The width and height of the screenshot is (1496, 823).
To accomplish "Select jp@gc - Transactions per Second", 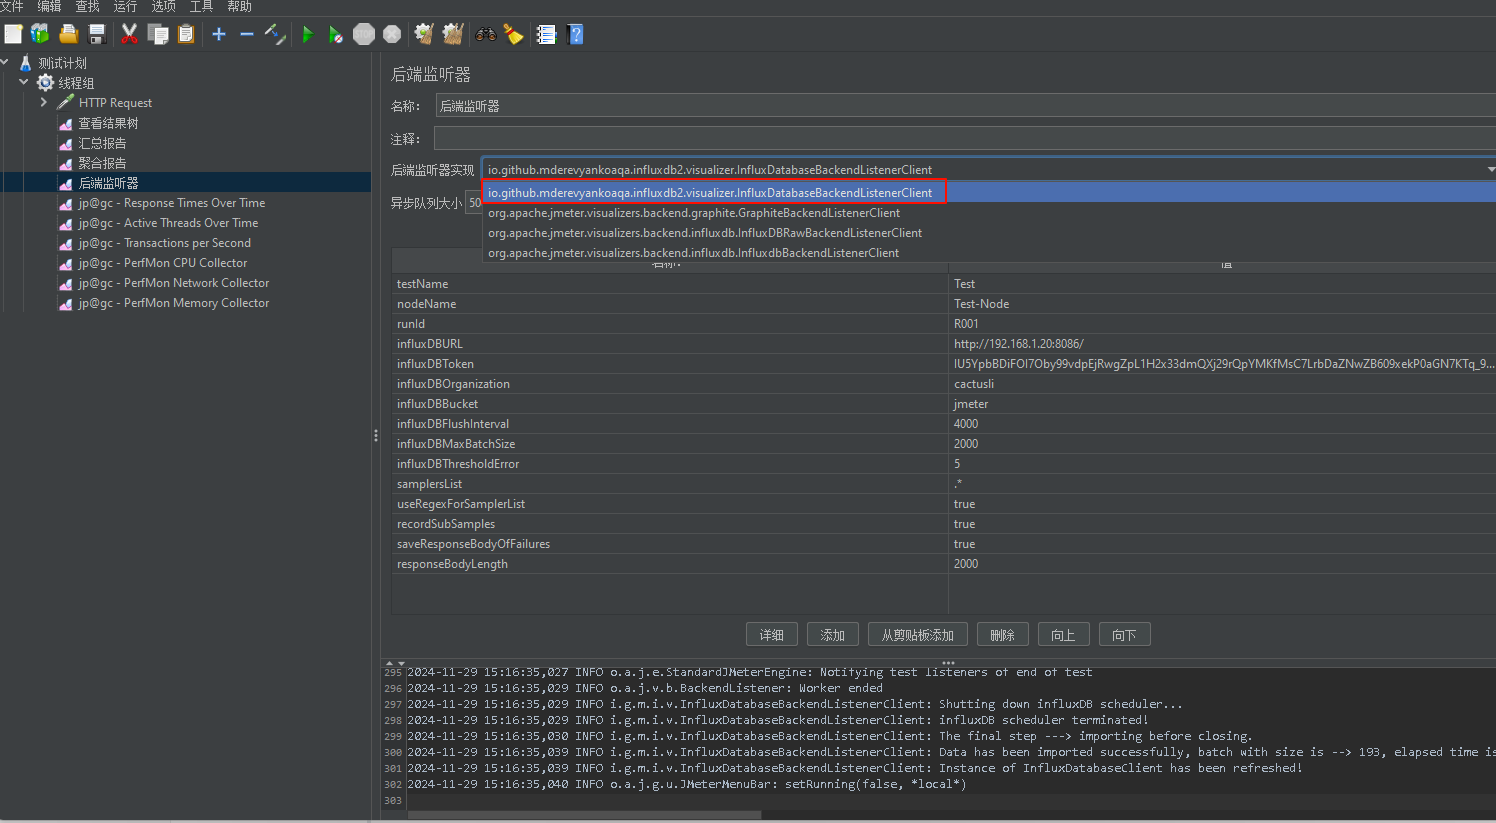I will pyautogui.click(x=165, y=243).
